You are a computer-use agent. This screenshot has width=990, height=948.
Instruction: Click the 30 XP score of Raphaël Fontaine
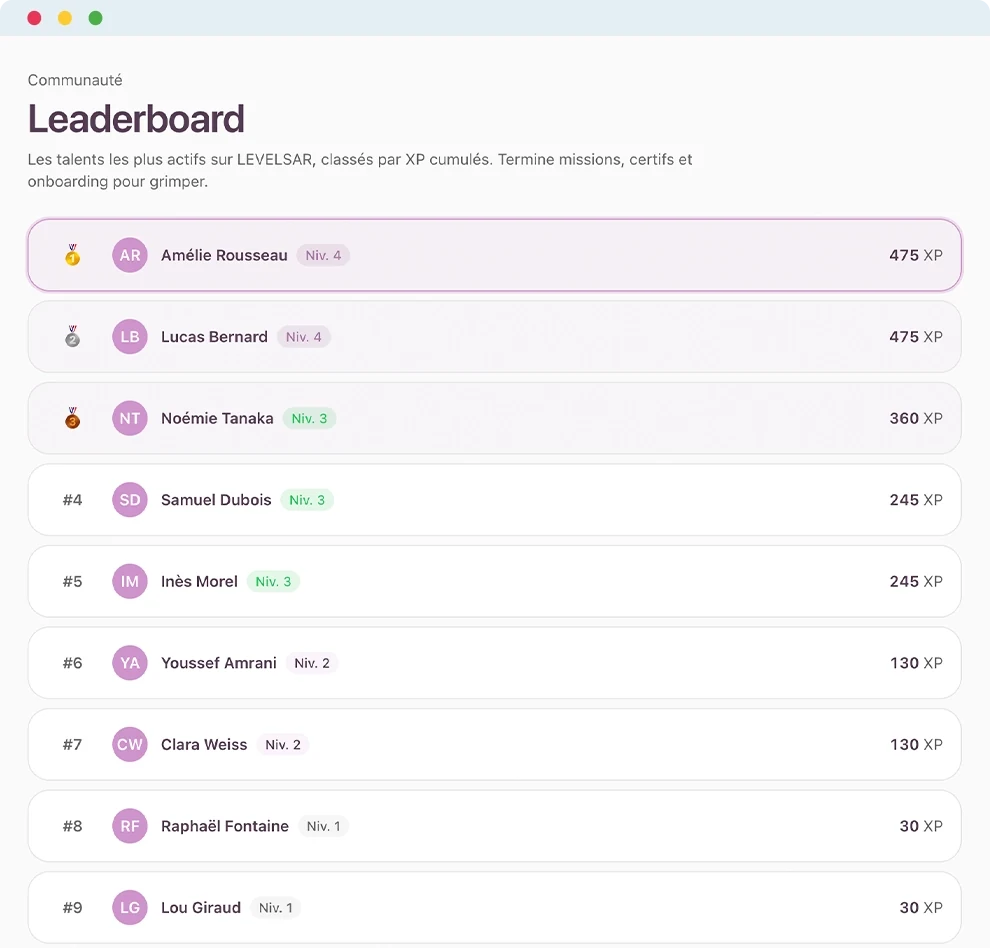(921, 825)
